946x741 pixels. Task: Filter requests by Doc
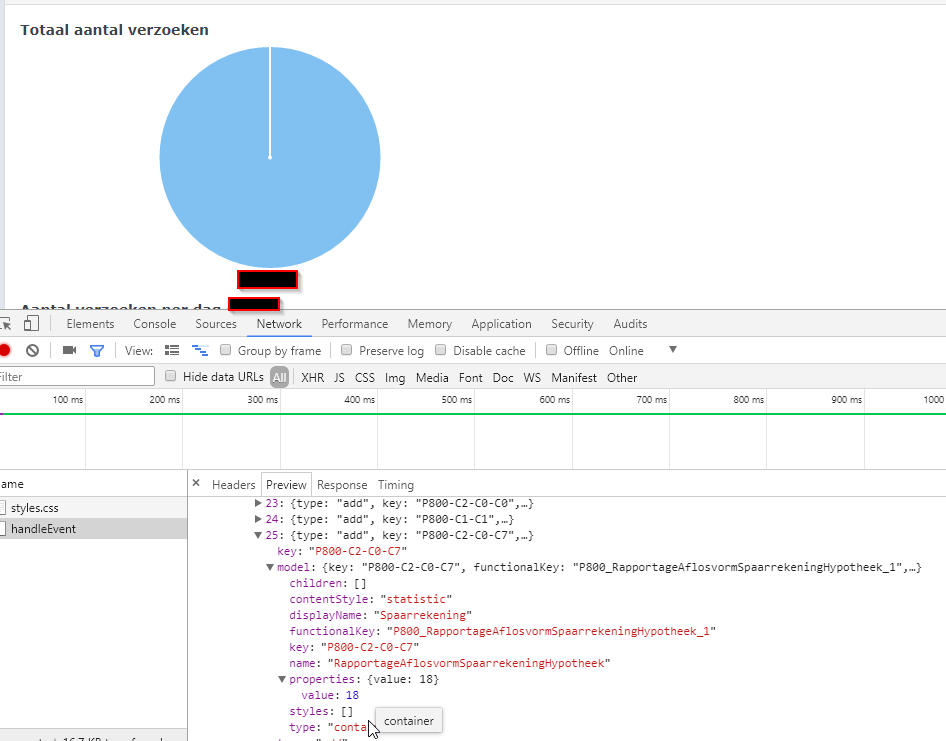click(x=503, y=377)
